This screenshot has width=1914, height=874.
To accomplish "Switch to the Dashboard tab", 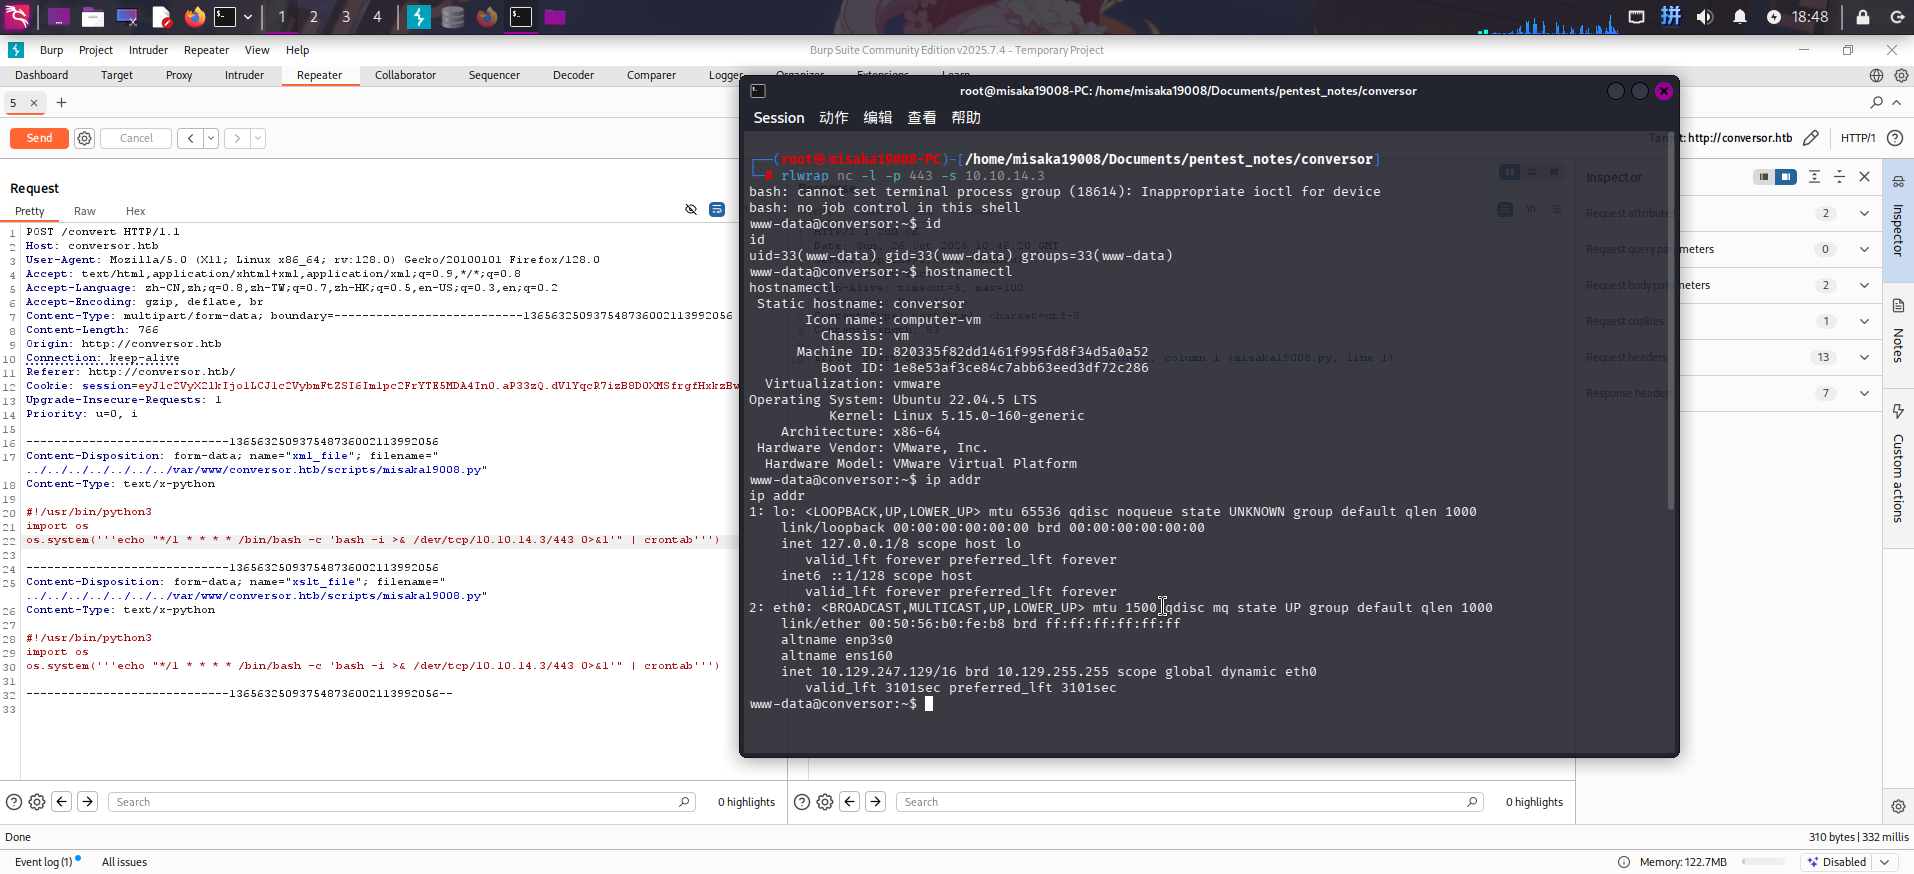I will pyautogui.click(x=42, y=75).
